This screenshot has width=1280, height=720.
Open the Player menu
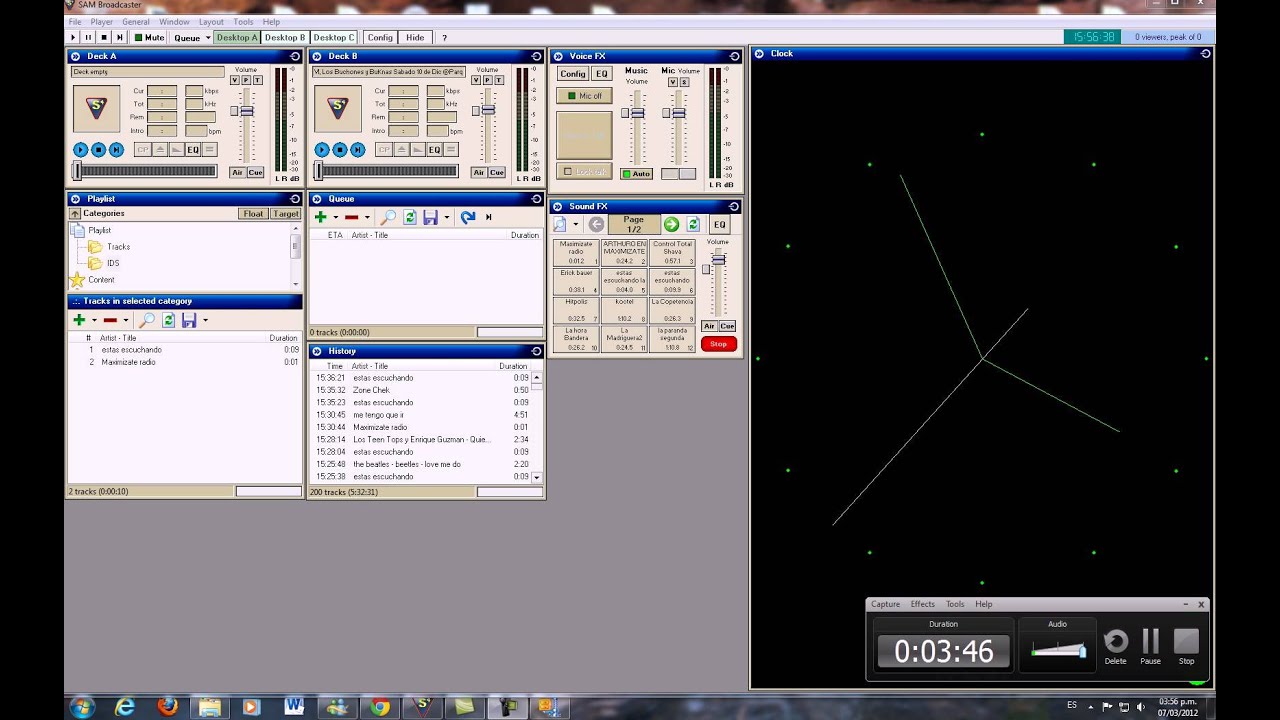click(101, 21)
